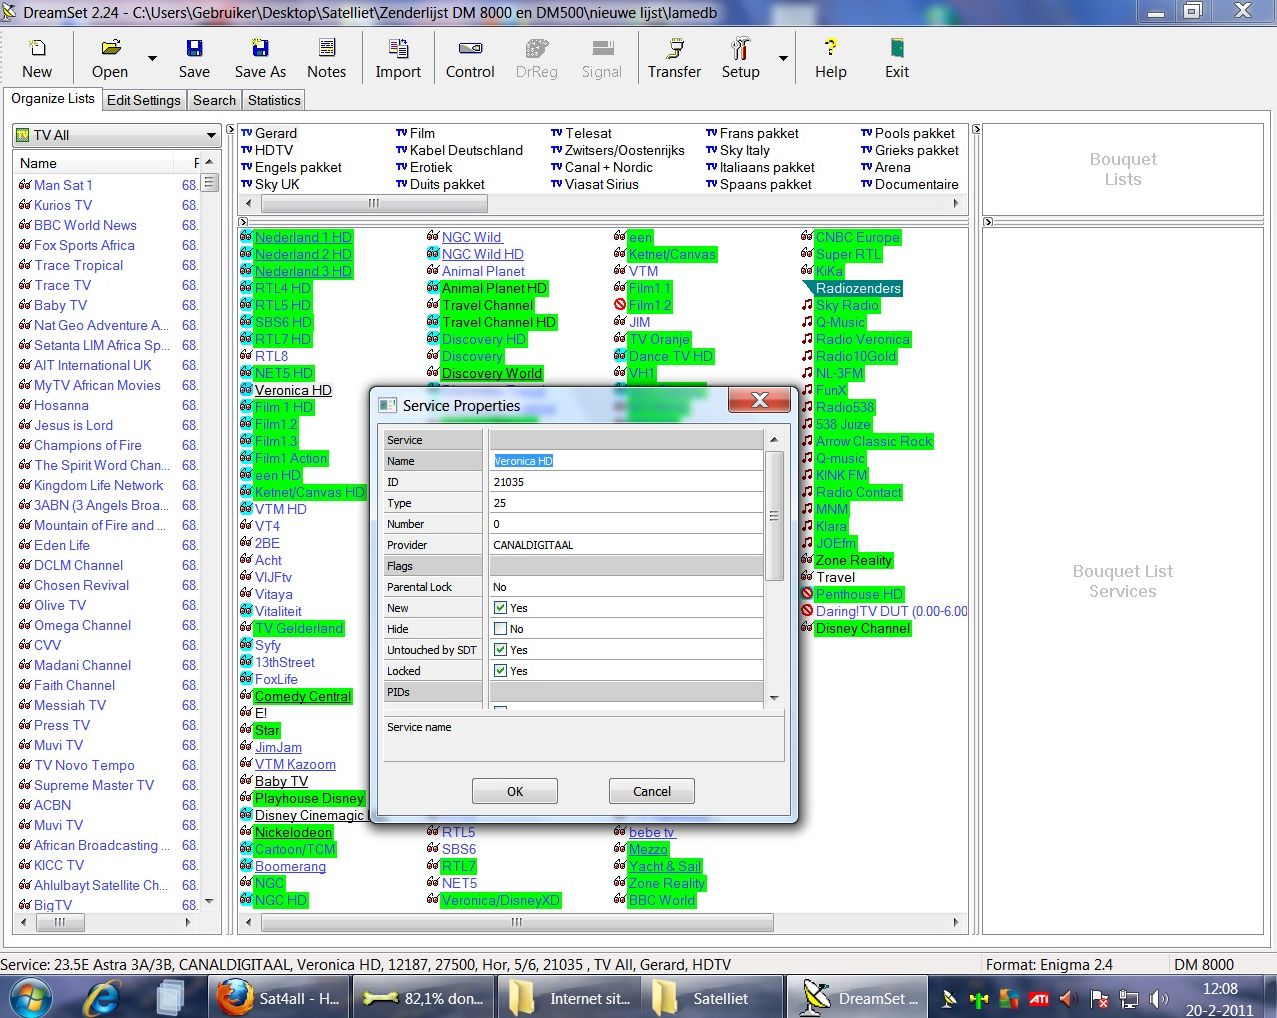Image resolution: width=1277 pixels, height=1018 pixels.
Task: Toggle the Locked checkbox in Service Properties
Action: click(501, 671)
